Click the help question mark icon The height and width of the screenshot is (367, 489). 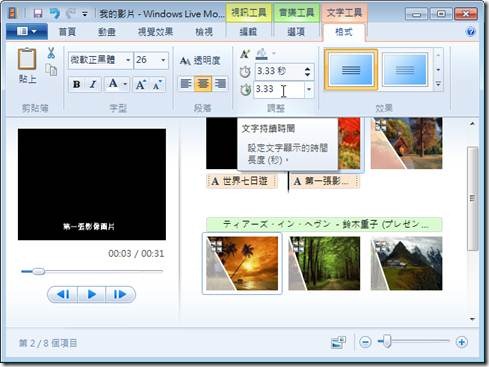click(x=470, y=32)
